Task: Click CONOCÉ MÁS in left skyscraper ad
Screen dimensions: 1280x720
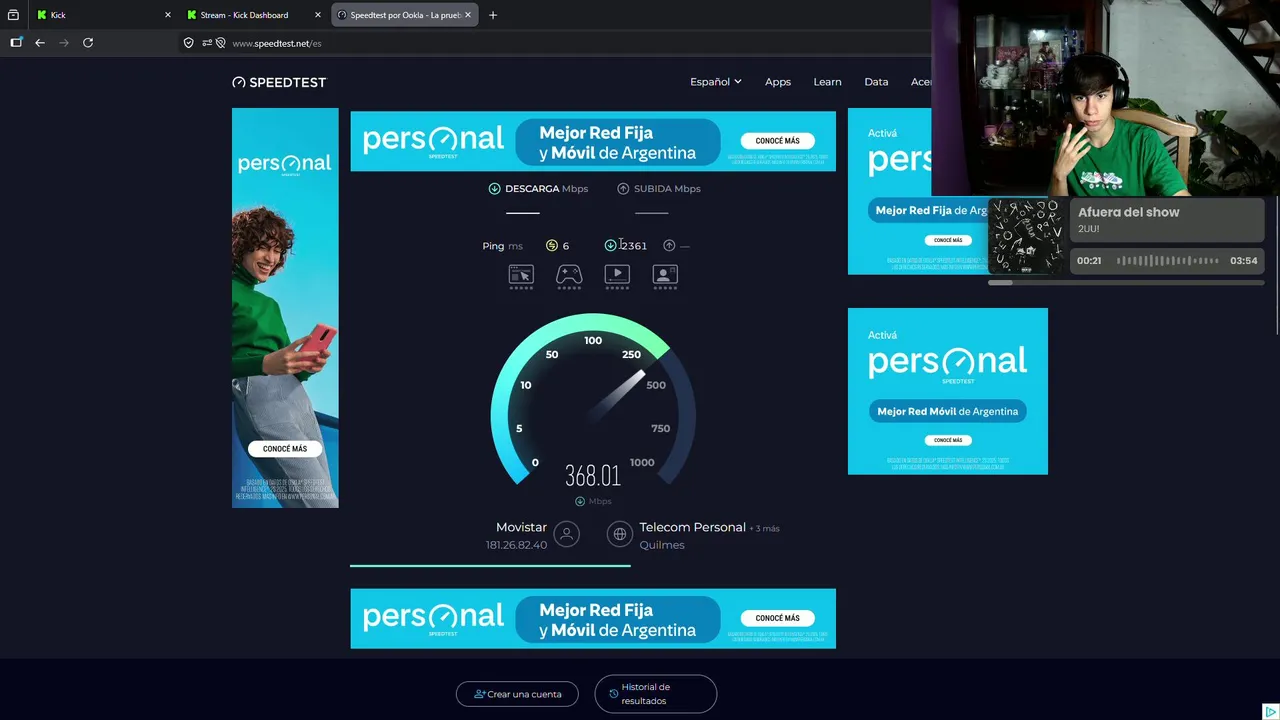Action: (285, 449)
